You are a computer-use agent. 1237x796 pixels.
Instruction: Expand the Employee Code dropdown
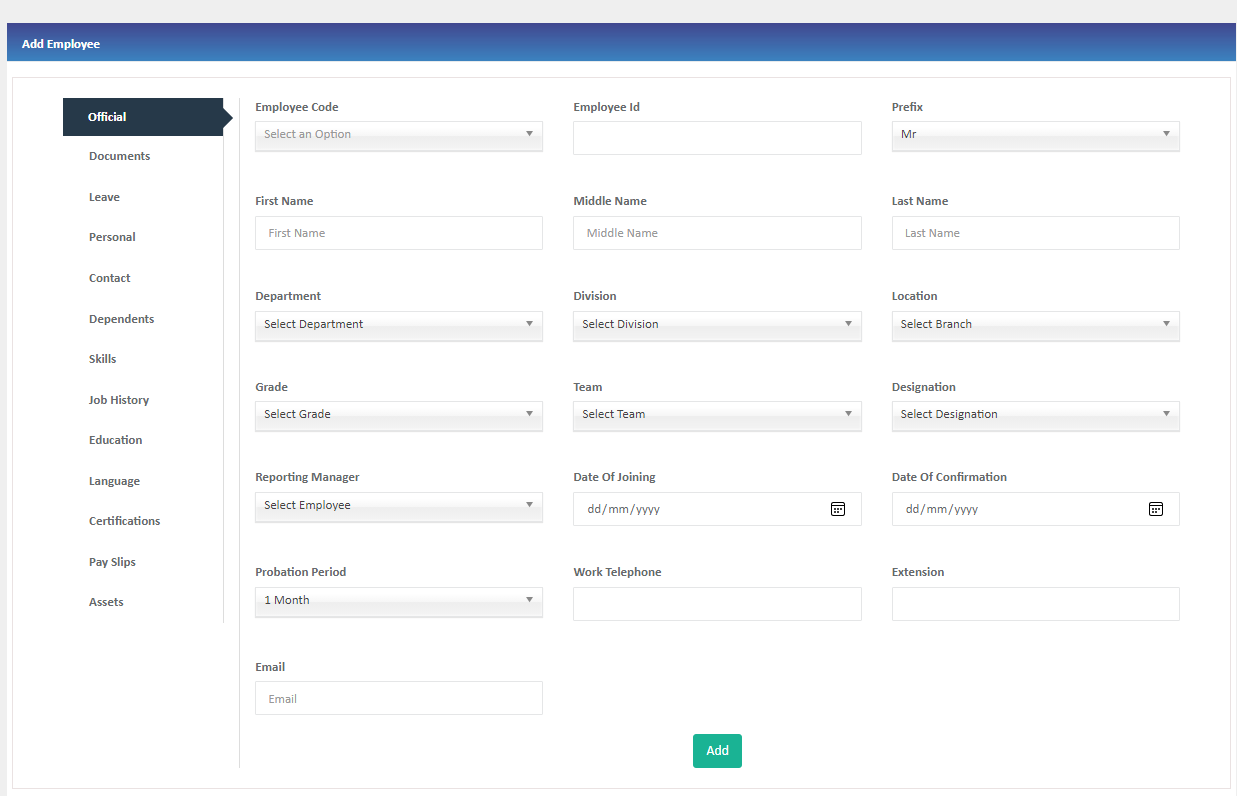point(398,135)
